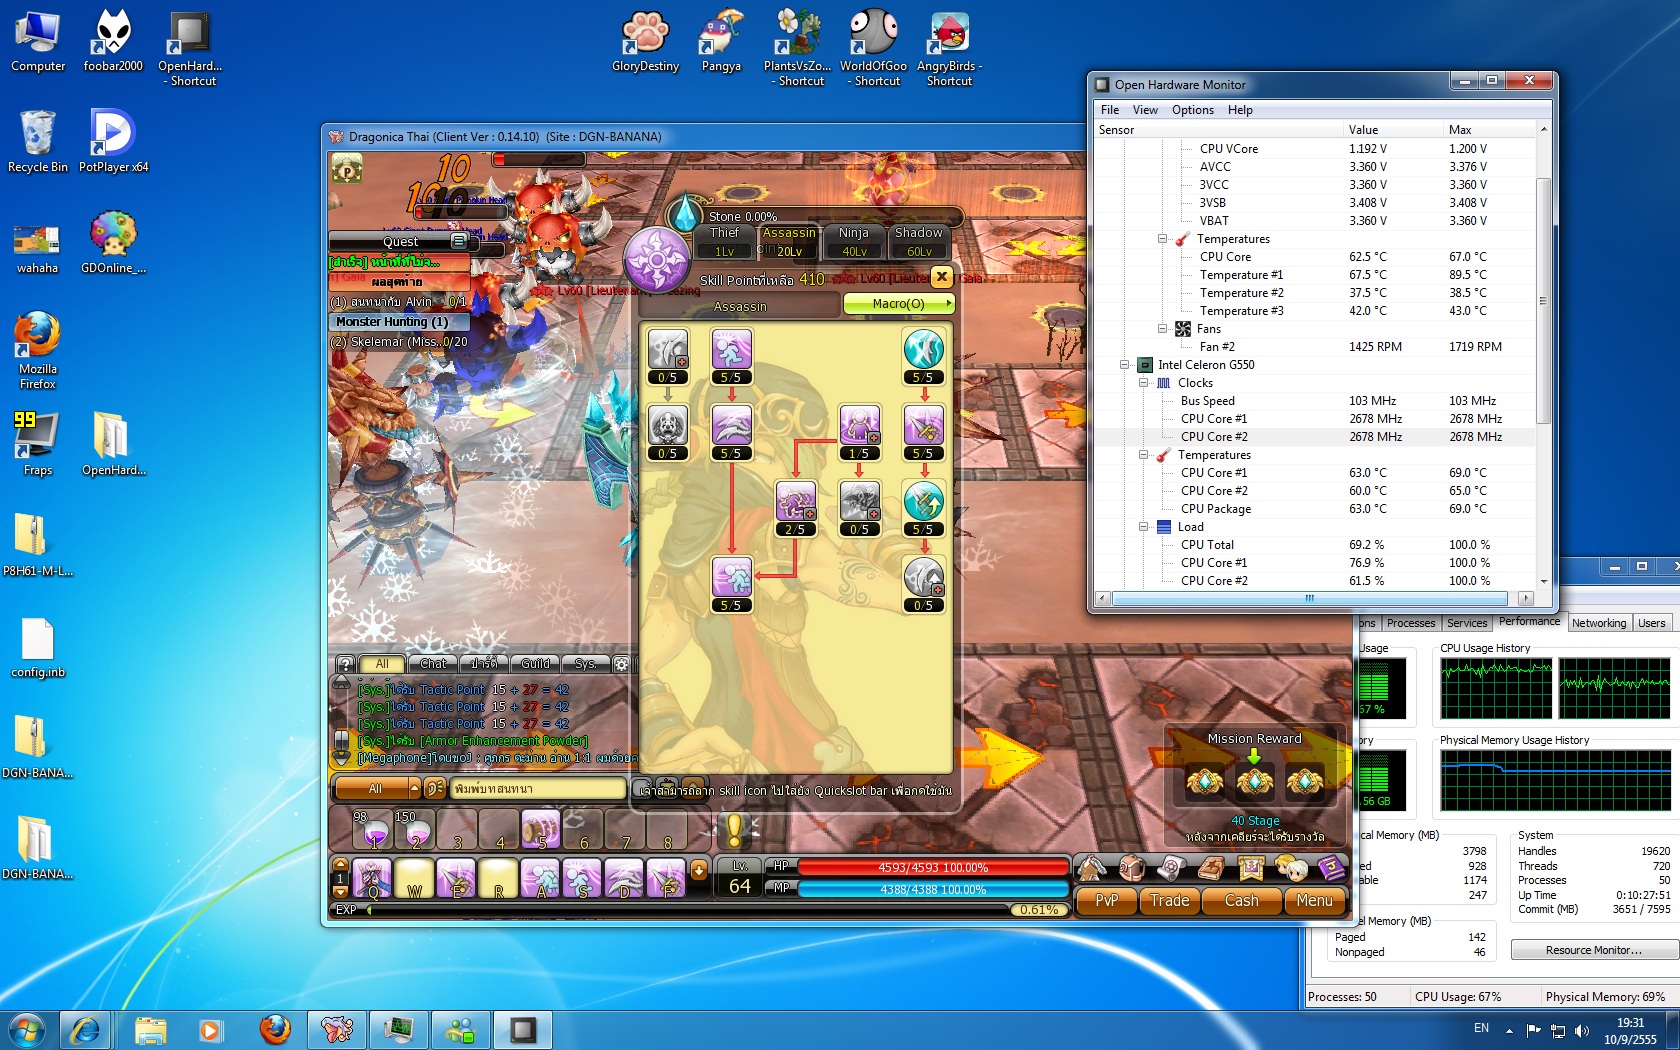1680x1050 pixels.
Task: Click the large purple shuriken class emblem
Action: coord(657,259)
